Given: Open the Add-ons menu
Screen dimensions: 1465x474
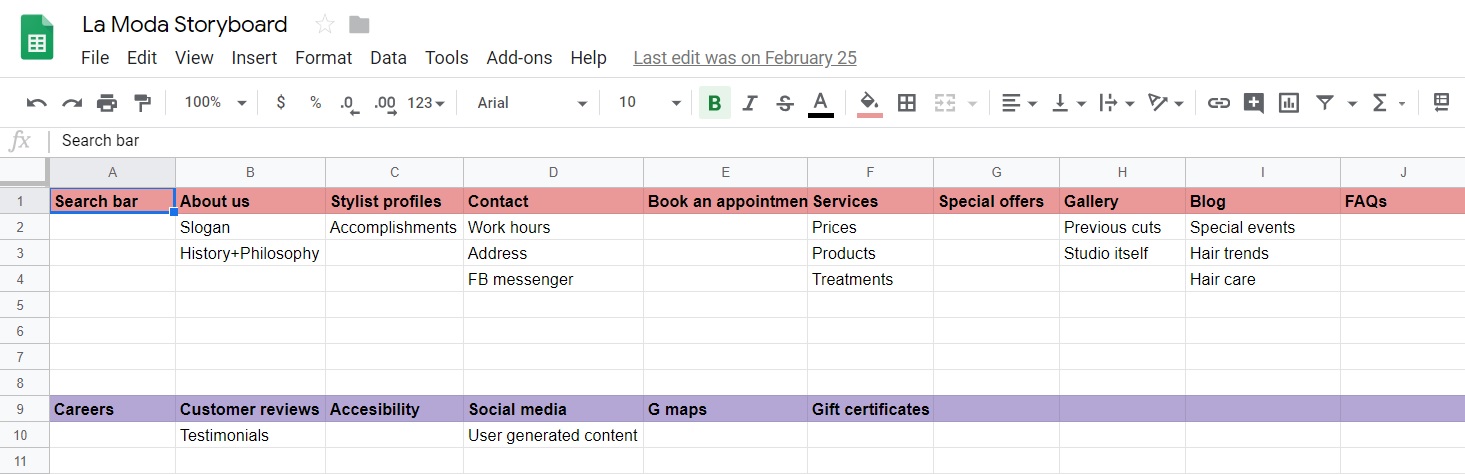Looking at the screenshot, I should (519, 58).
